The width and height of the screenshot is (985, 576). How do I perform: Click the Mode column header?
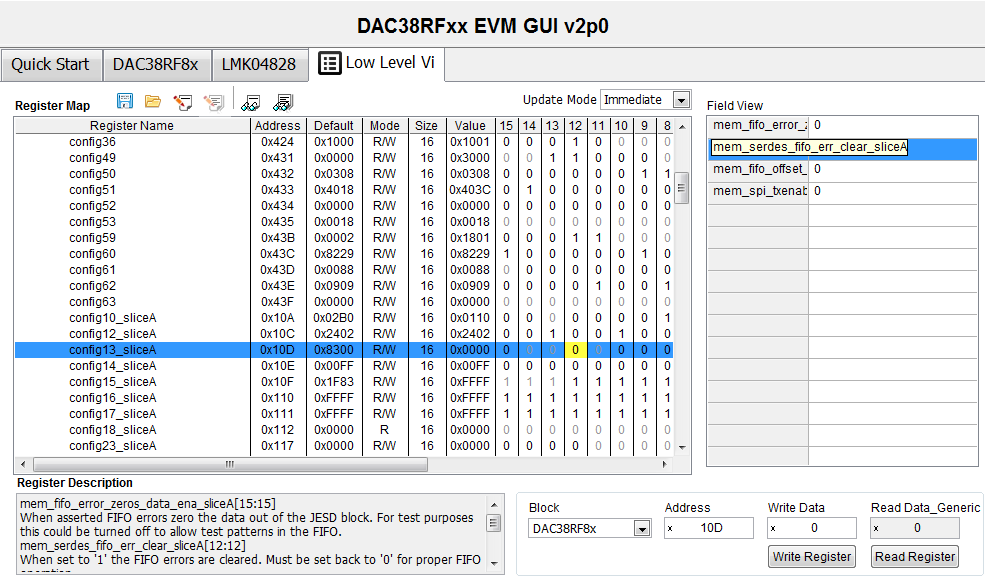coord(384,126)
